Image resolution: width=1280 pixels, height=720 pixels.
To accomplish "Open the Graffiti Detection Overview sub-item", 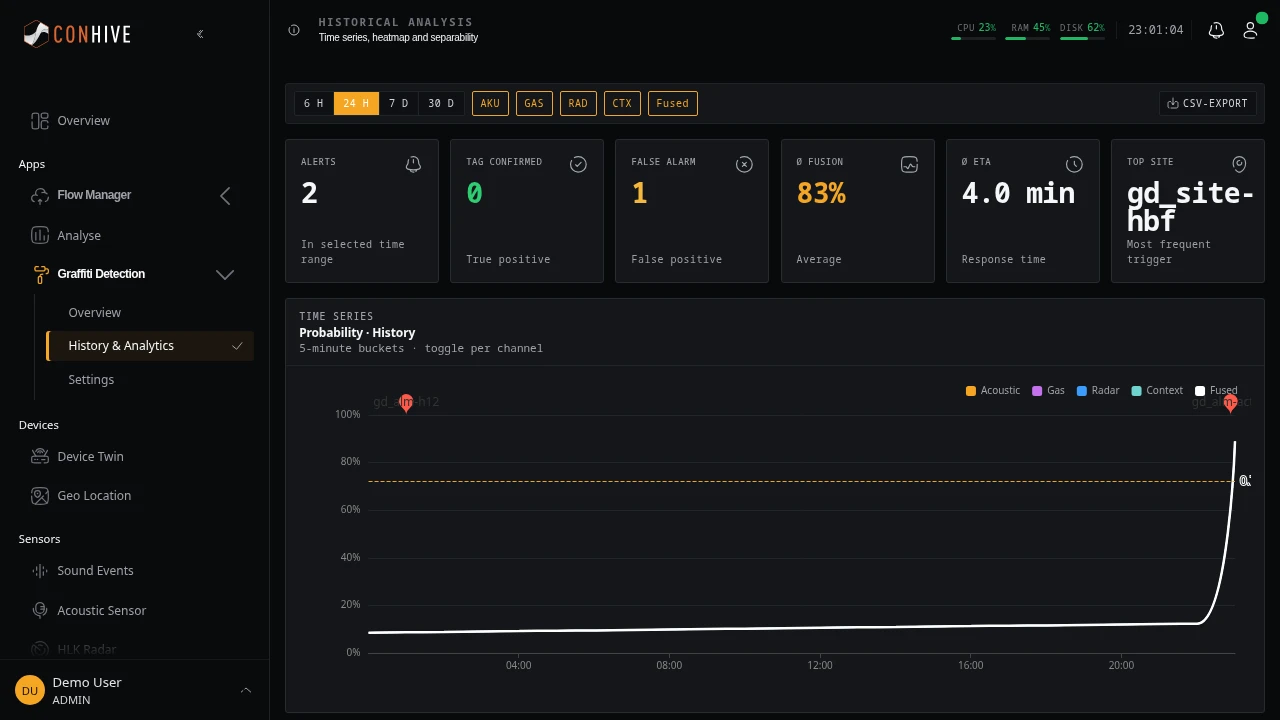I will (95, 313).
